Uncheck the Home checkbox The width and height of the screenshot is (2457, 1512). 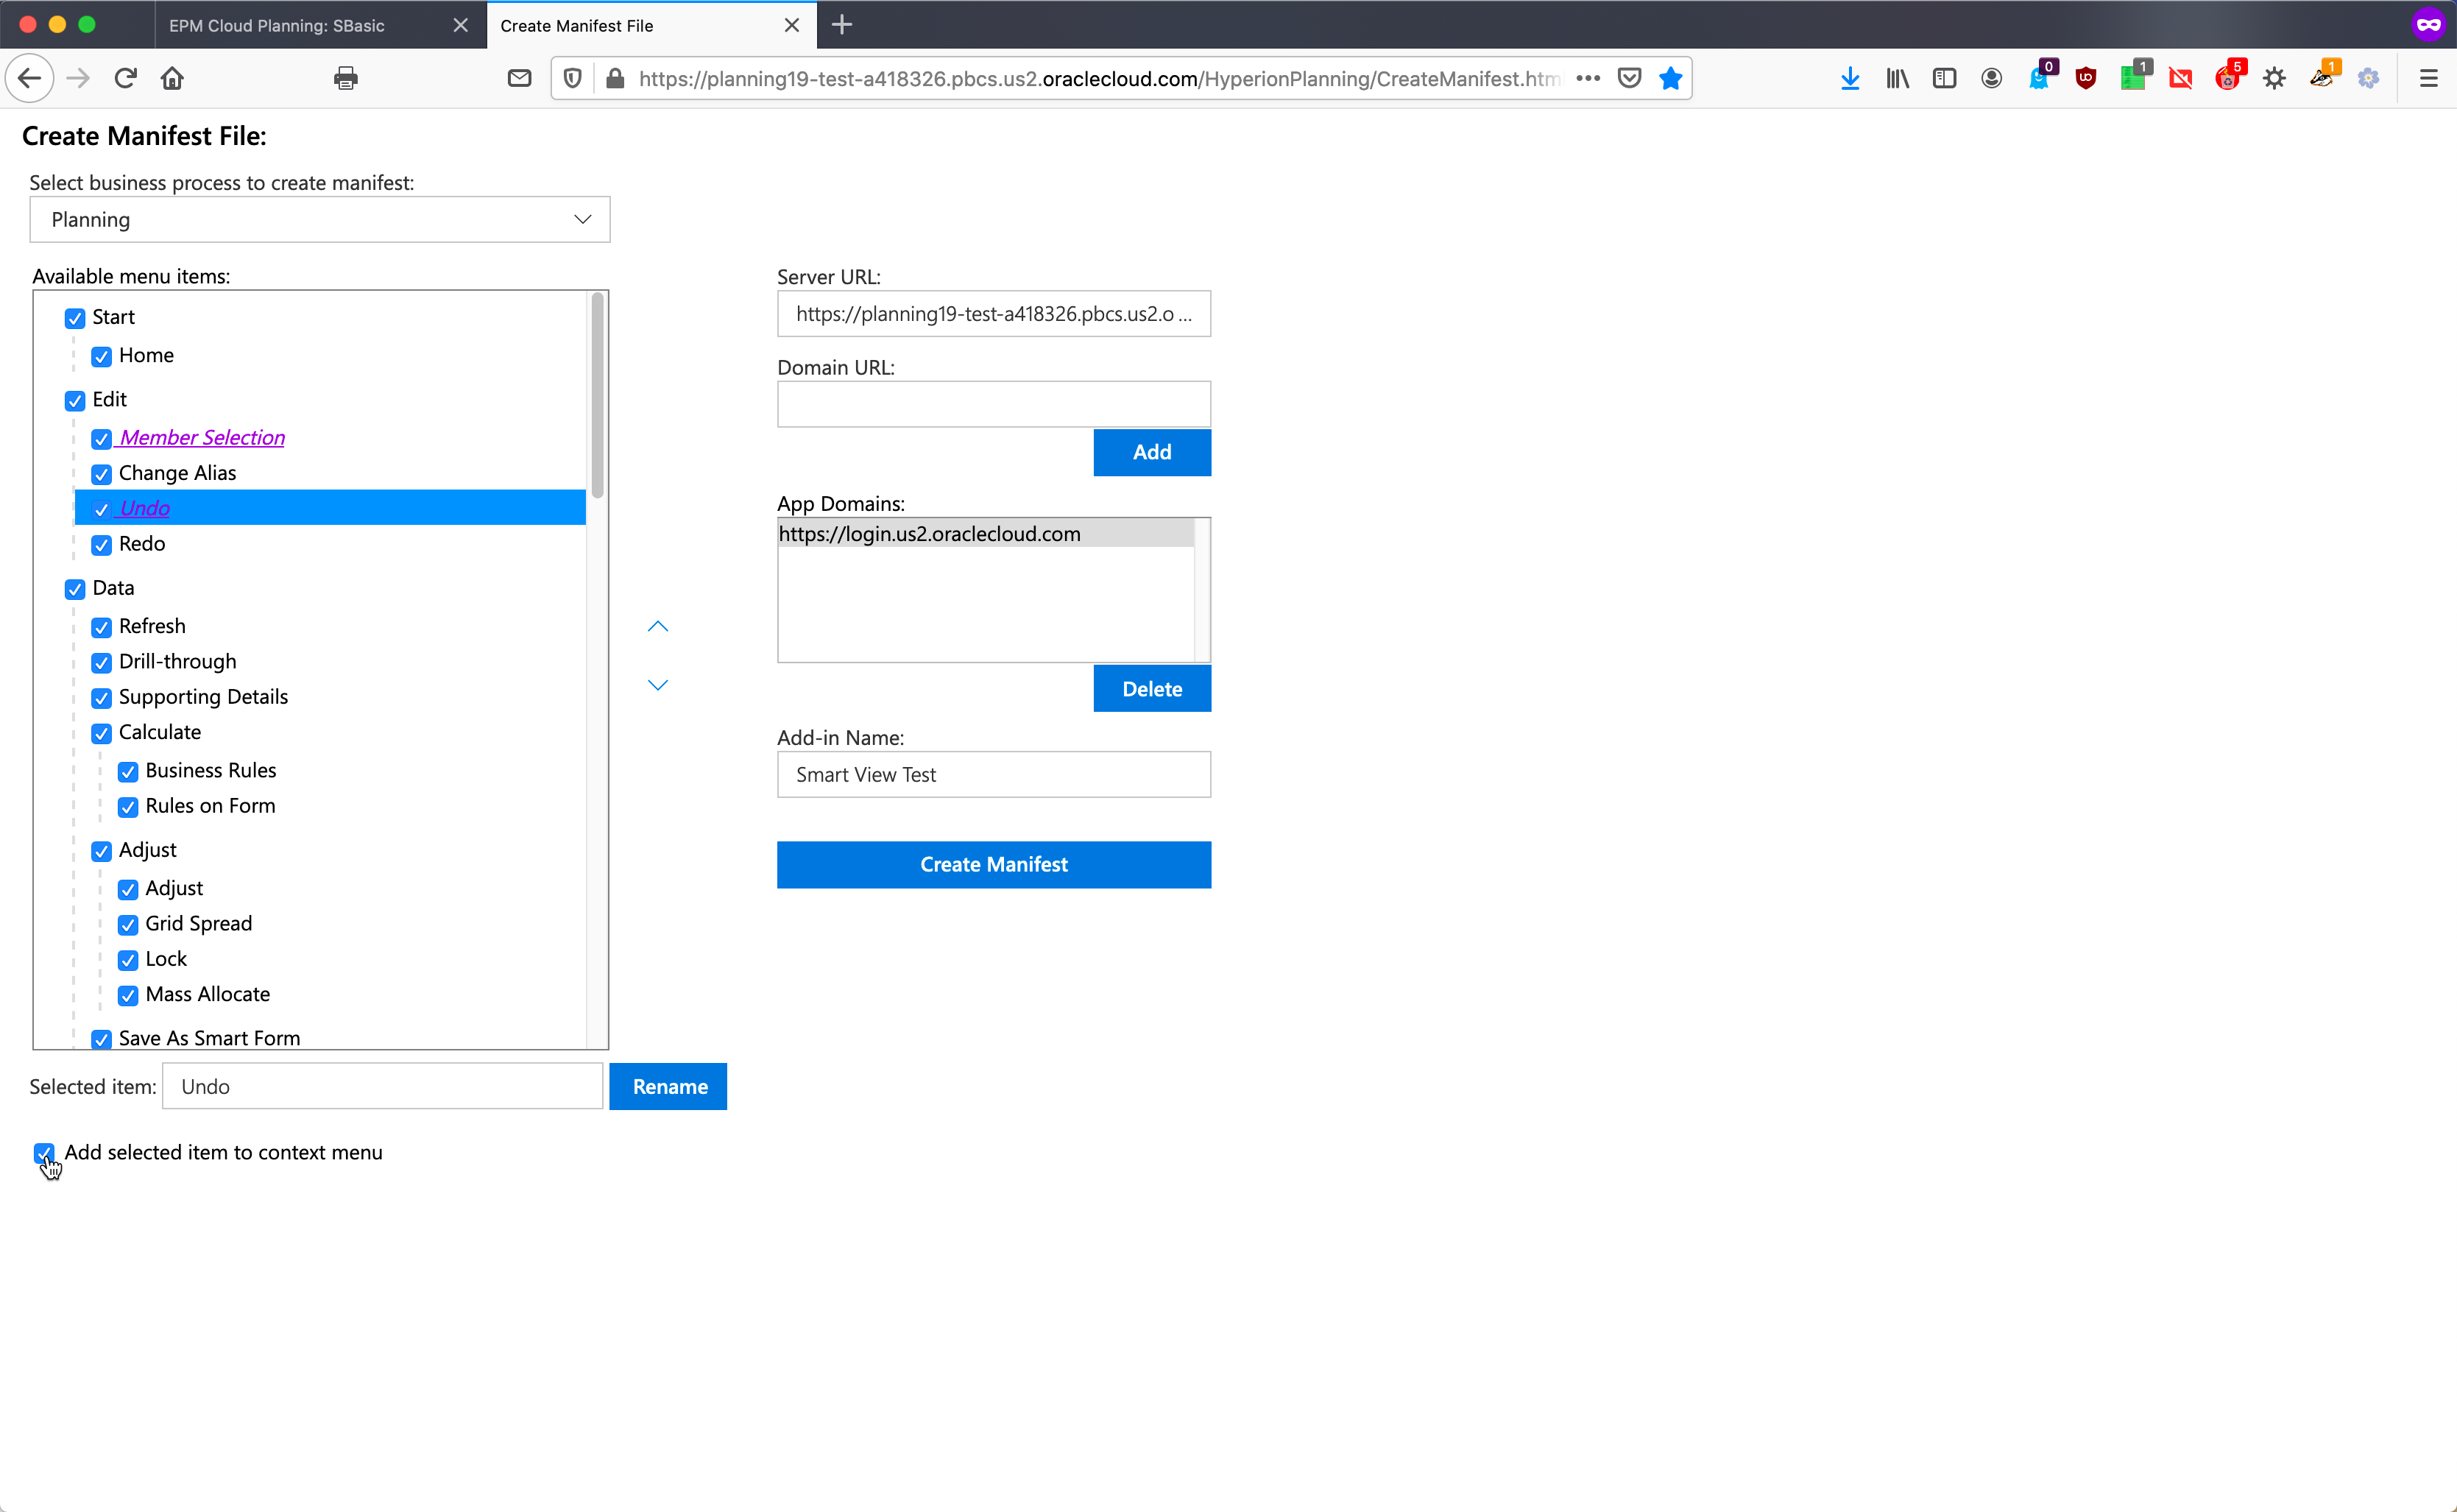(101, 357)
